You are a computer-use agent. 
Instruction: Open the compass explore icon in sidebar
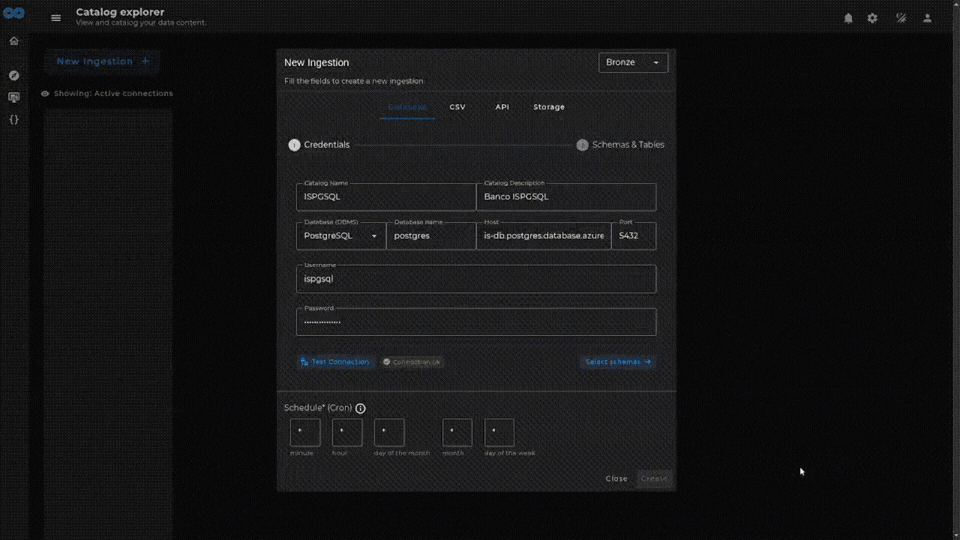click(14, 75)
